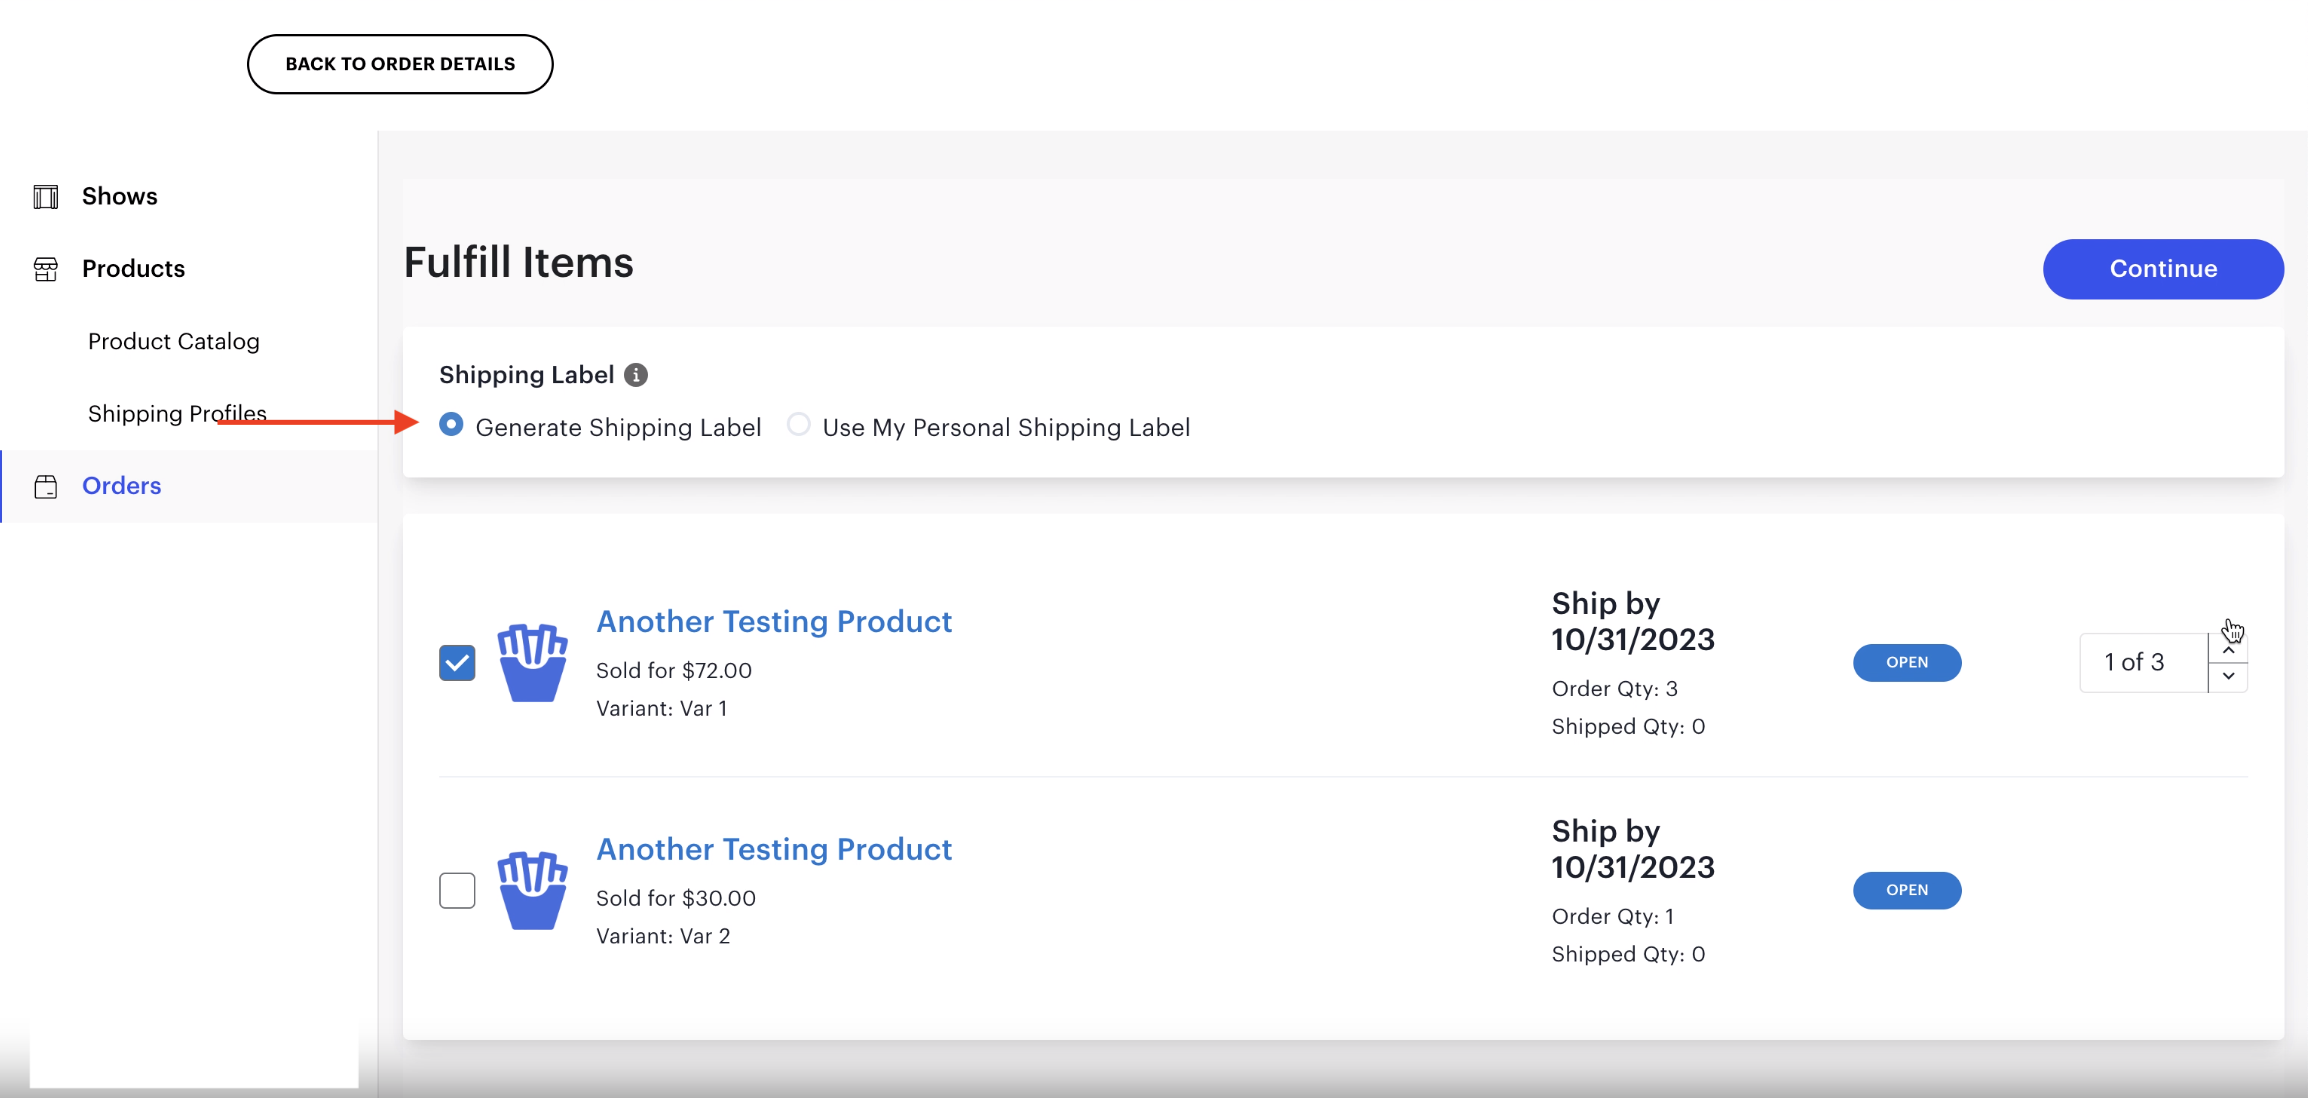Click OPEN on the $30.00 item
The height and width of the screenshot is (1098, 2308).
1905,890
